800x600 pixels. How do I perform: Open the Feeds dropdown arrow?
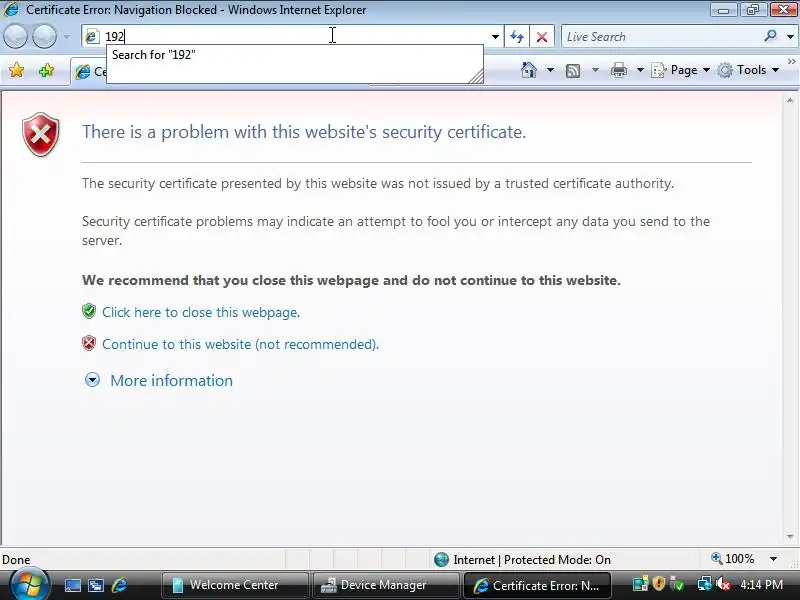595,70
